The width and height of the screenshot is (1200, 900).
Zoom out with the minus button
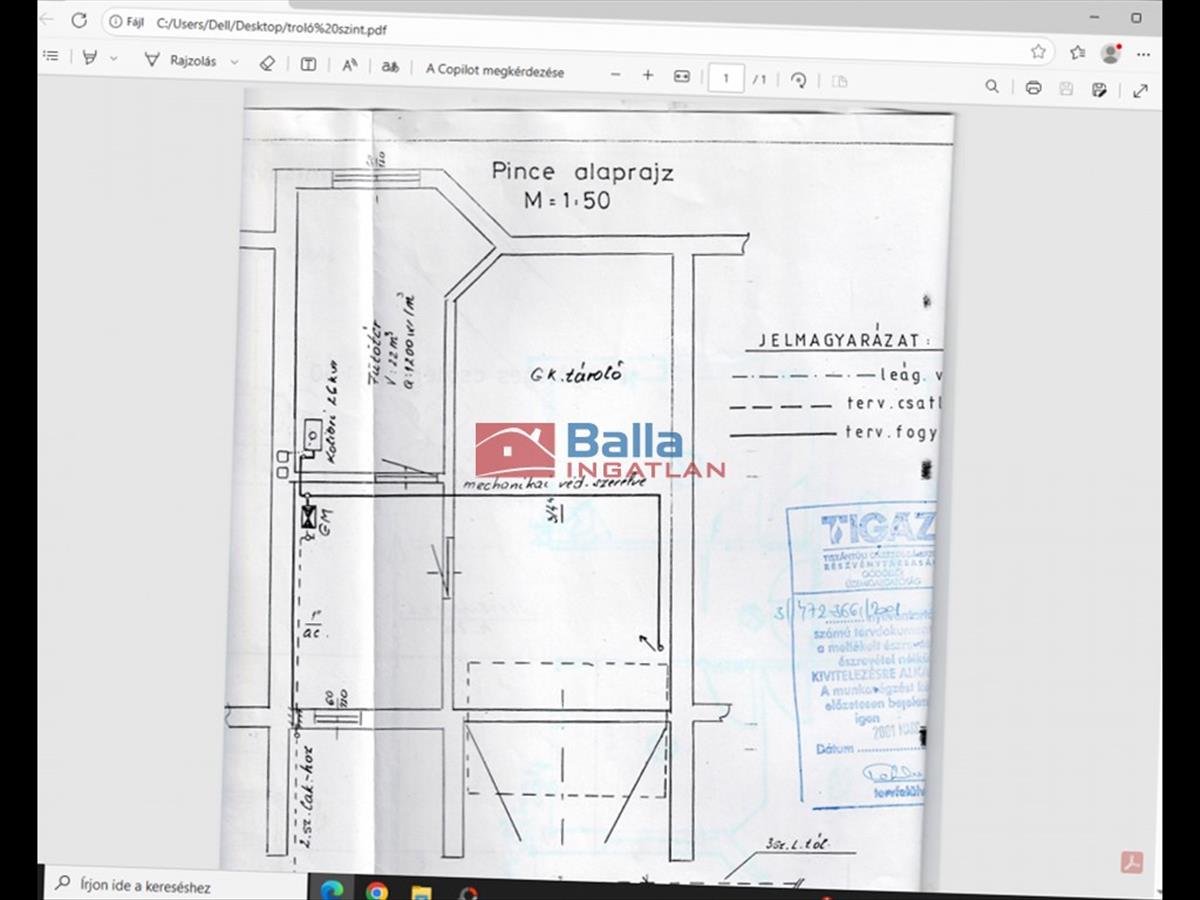coord(615,74)
